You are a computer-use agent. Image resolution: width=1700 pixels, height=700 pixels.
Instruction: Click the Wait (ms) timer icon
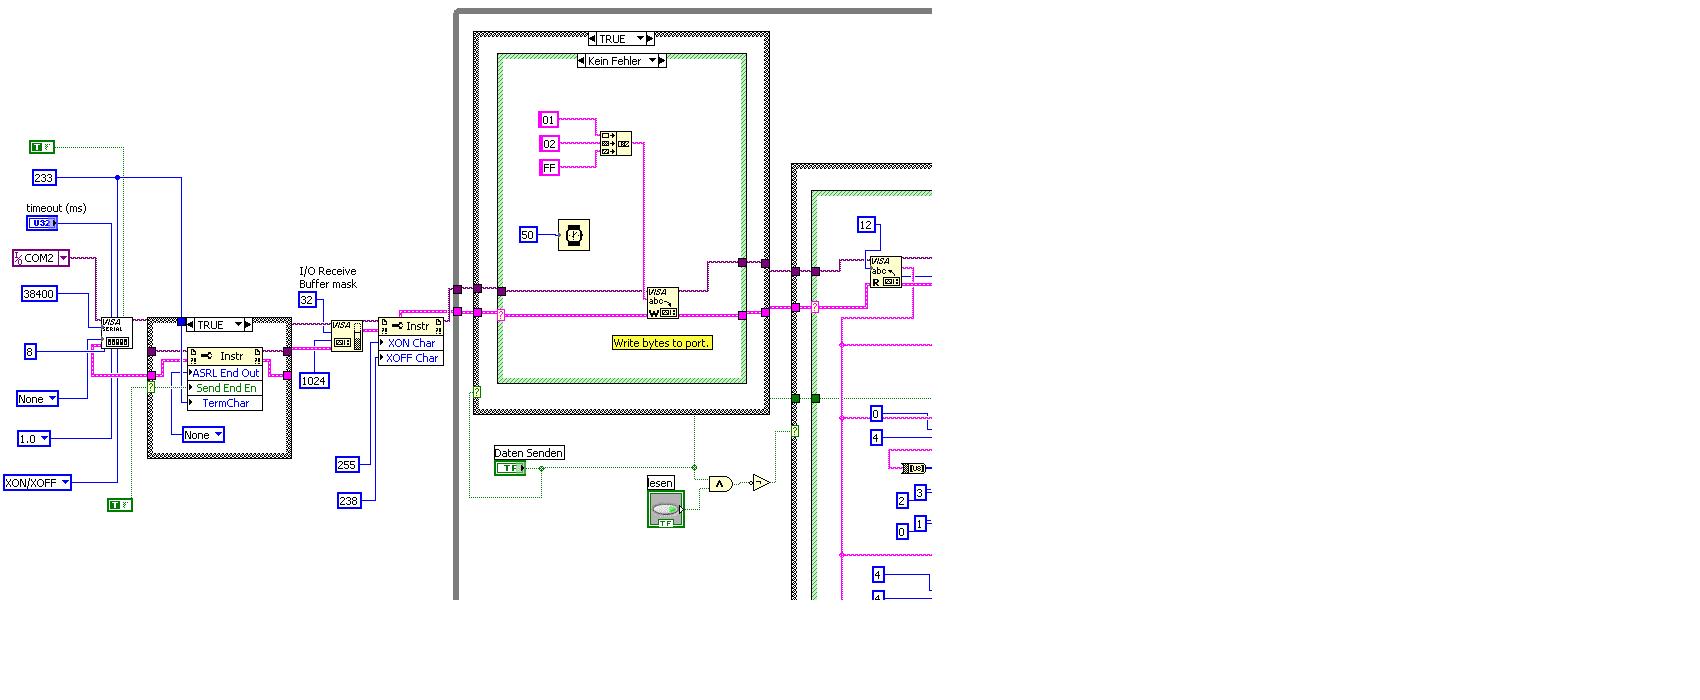[573, 235]
